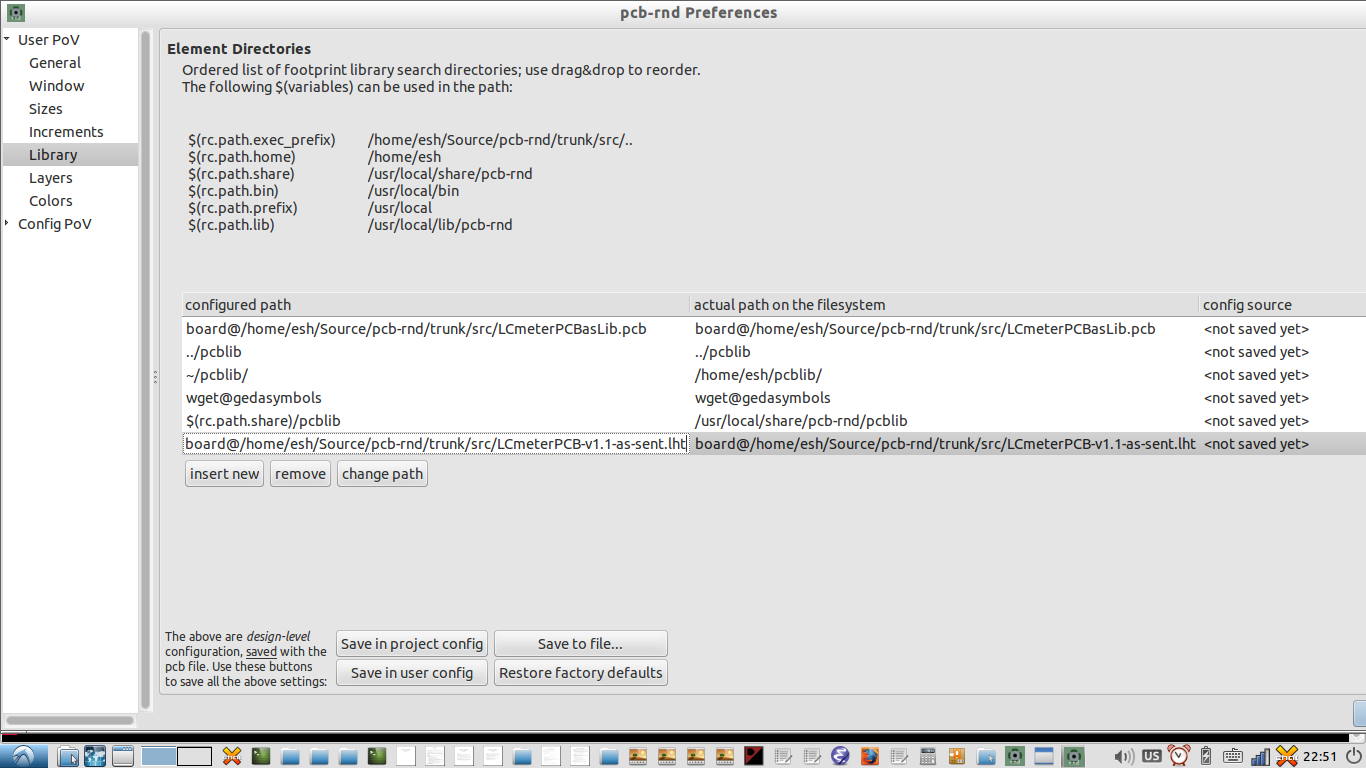Viewport: 1366px width, 768px height.
Task: Open the file manager from the taskbar
Action: point(68,757)
